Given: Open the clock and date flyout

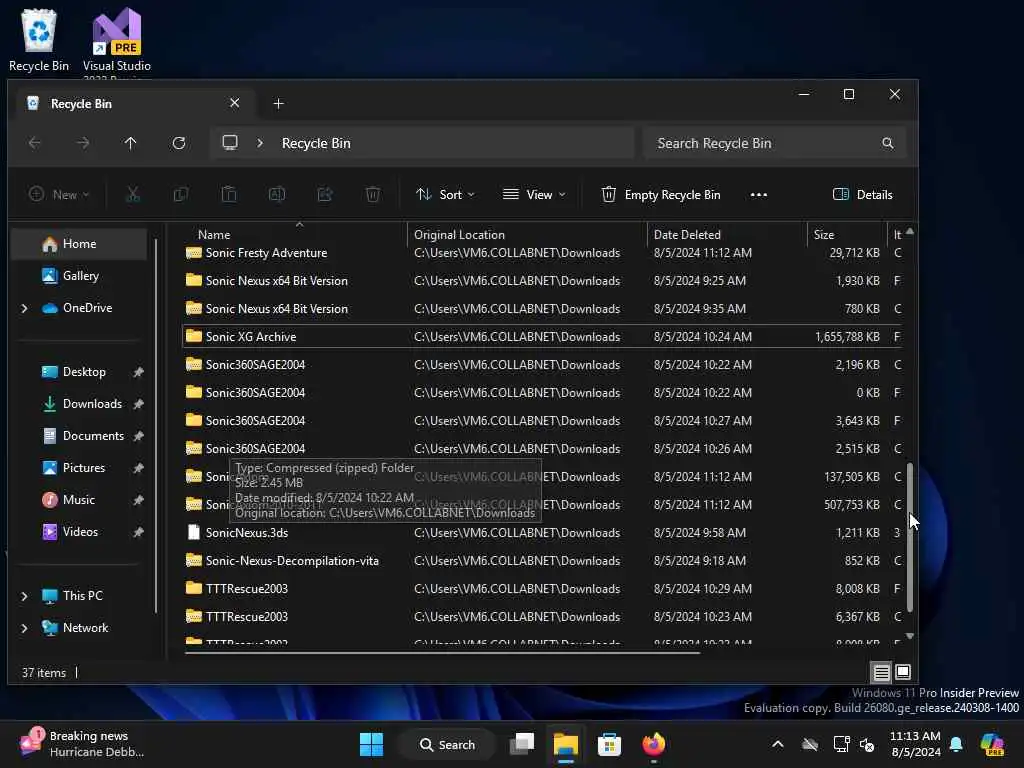Looking at the screenshot, I should [x=915, y=744].
